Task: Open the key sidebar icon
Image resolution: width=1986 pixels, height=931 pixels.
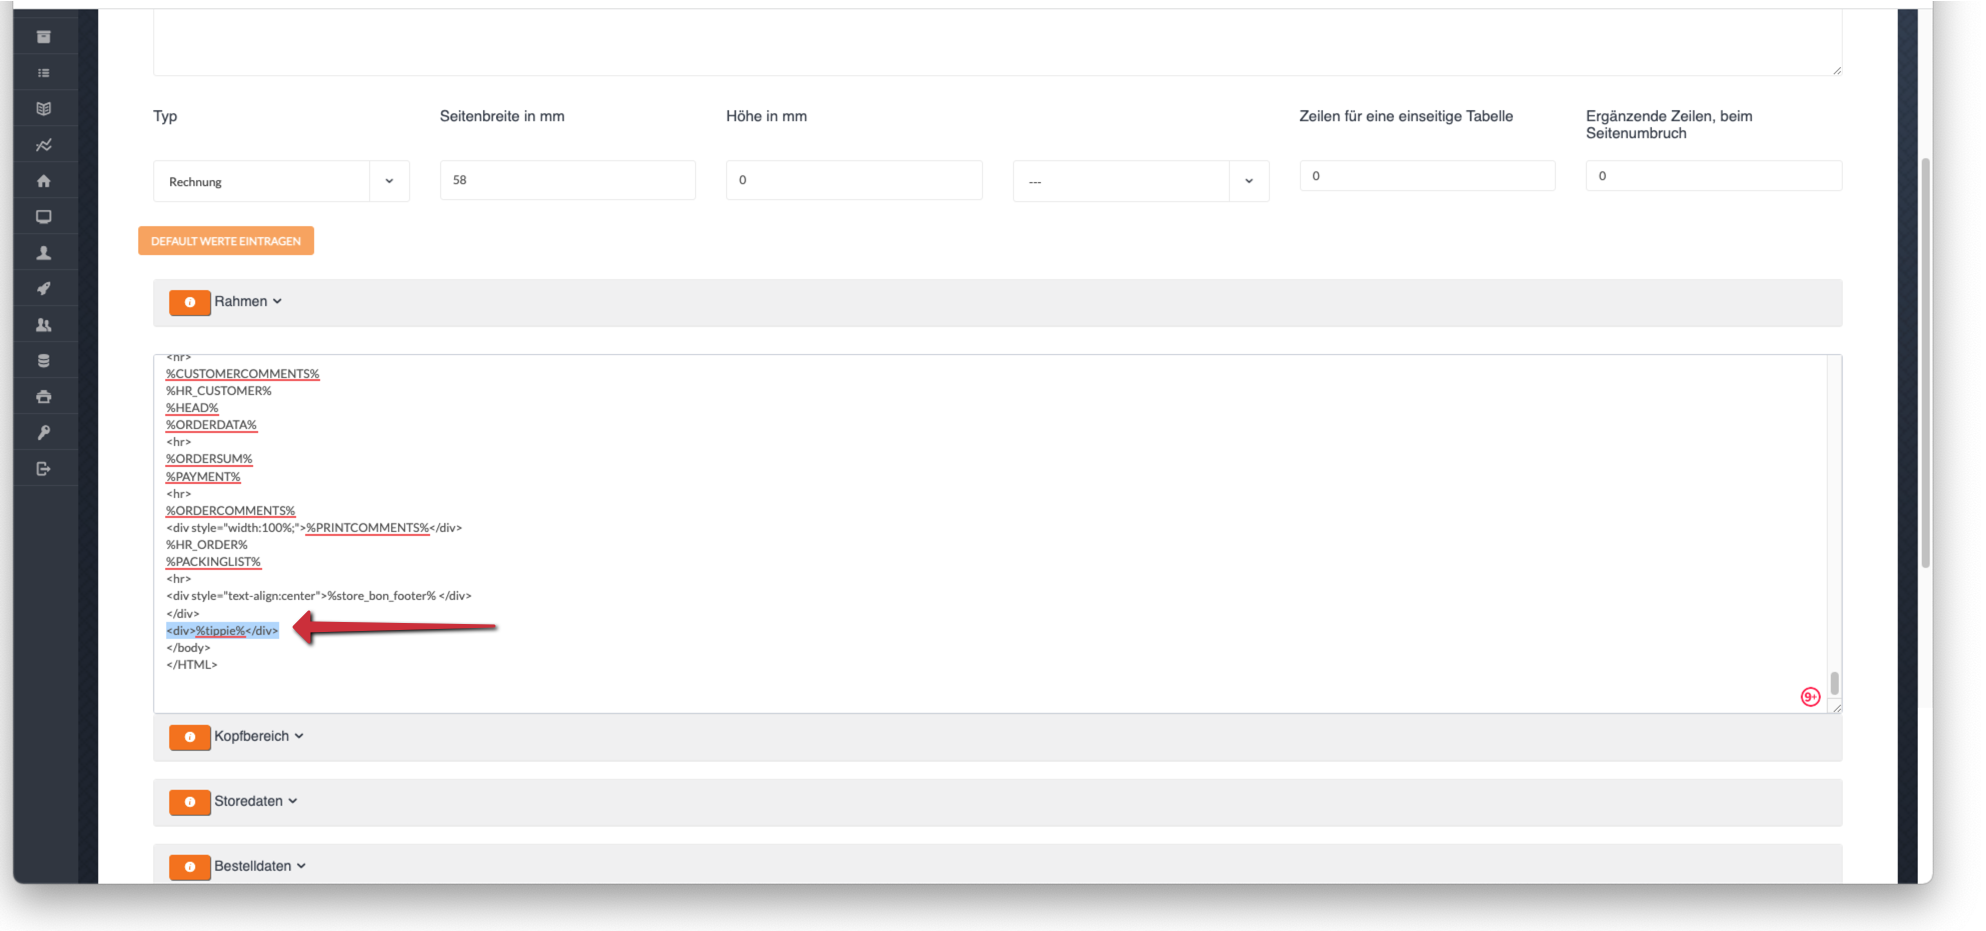Action: point(43,433)
